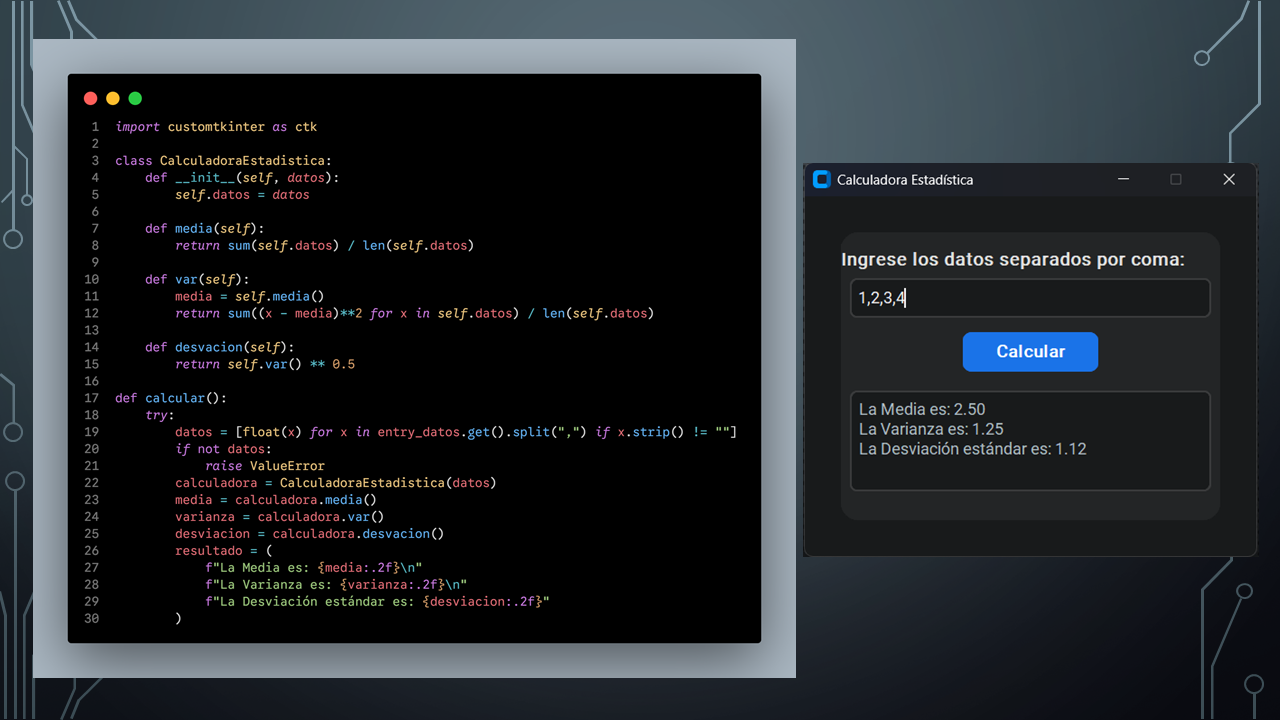Click the yellow traffic light in code window

click(112, 98)
